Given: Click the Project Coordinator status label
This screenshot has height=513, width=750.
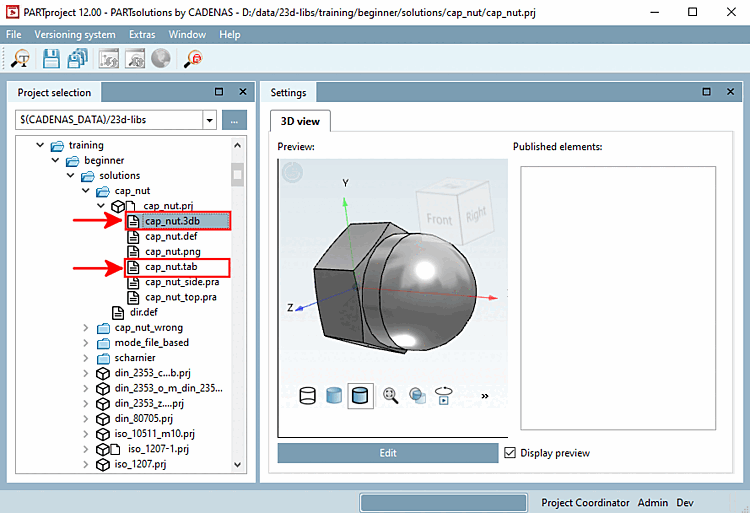Looking at the screenshot, I should tap(585, 502).
